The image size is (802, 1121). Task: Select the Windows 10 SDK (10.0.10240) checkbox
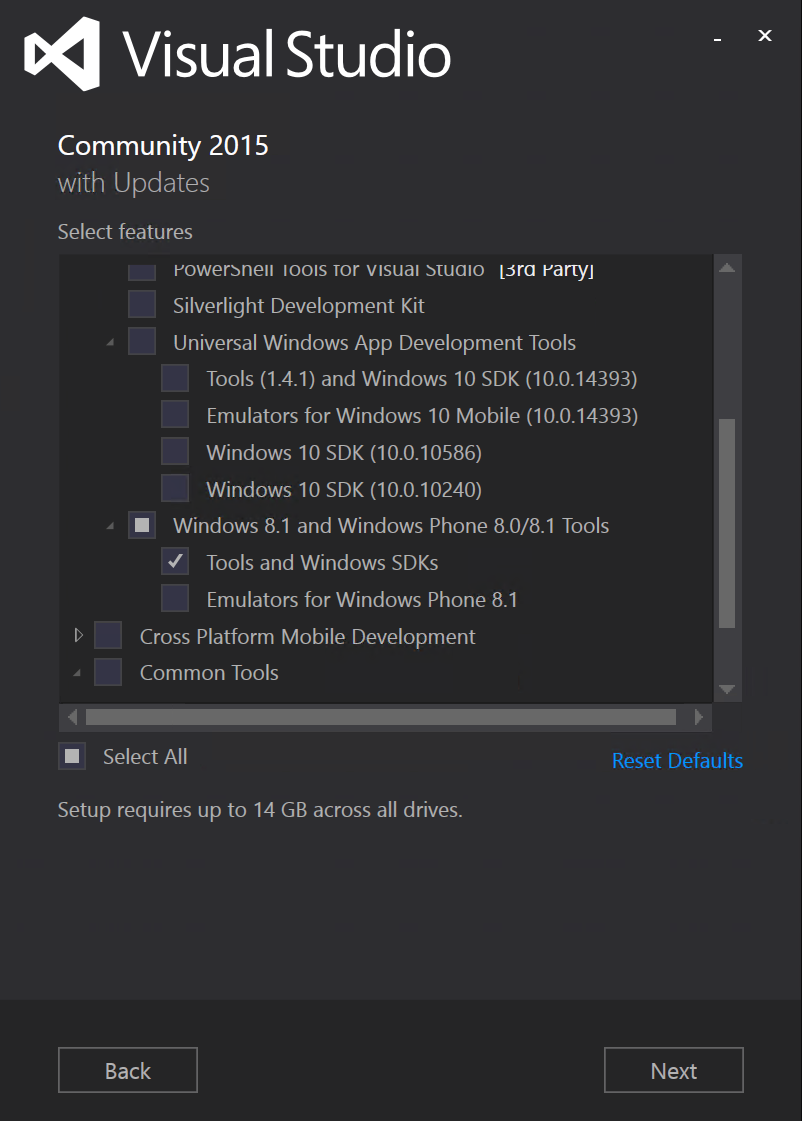175,489
